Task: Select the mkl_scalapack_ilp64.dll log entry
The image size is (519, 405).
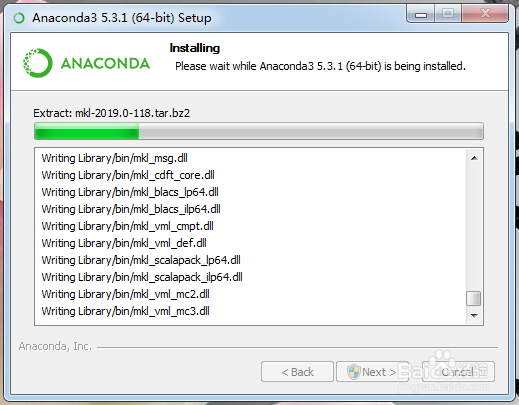Action: [x=142, y=277]
